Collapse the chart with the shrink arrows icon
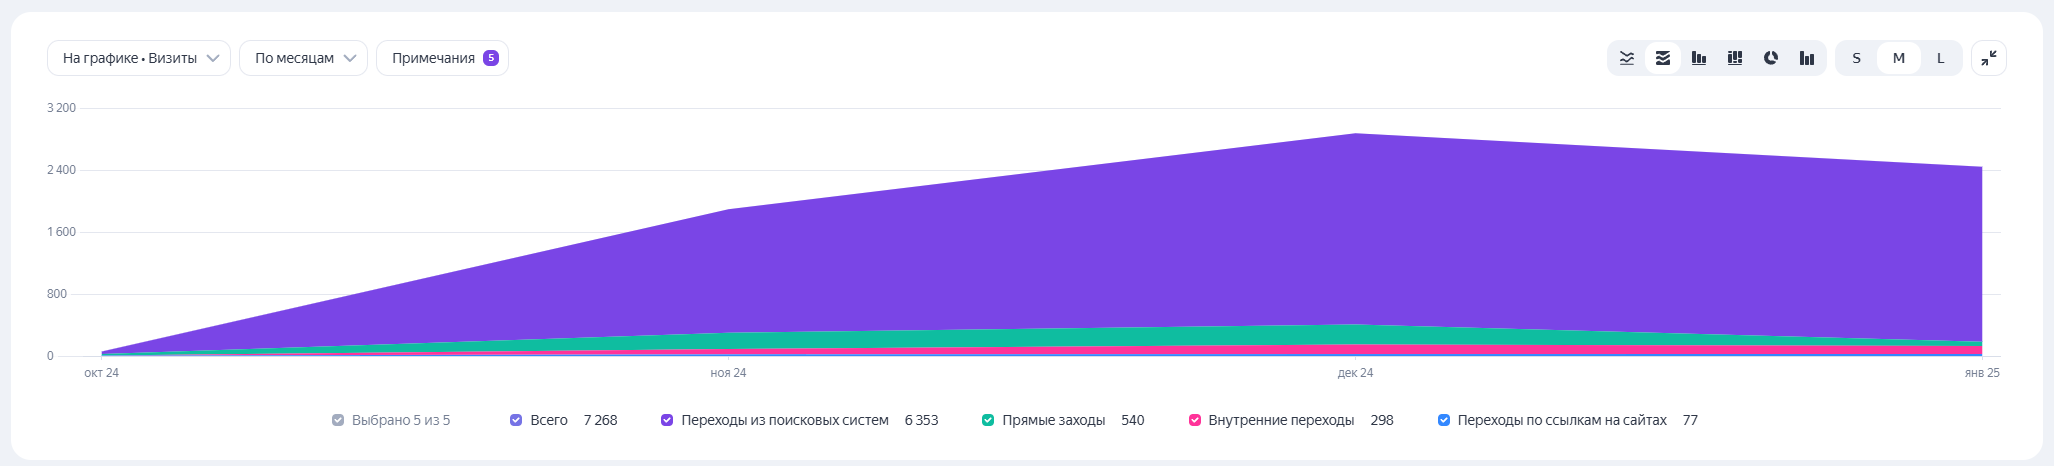This screenshot has height=466, width=2054. (x=1989, y=58)
